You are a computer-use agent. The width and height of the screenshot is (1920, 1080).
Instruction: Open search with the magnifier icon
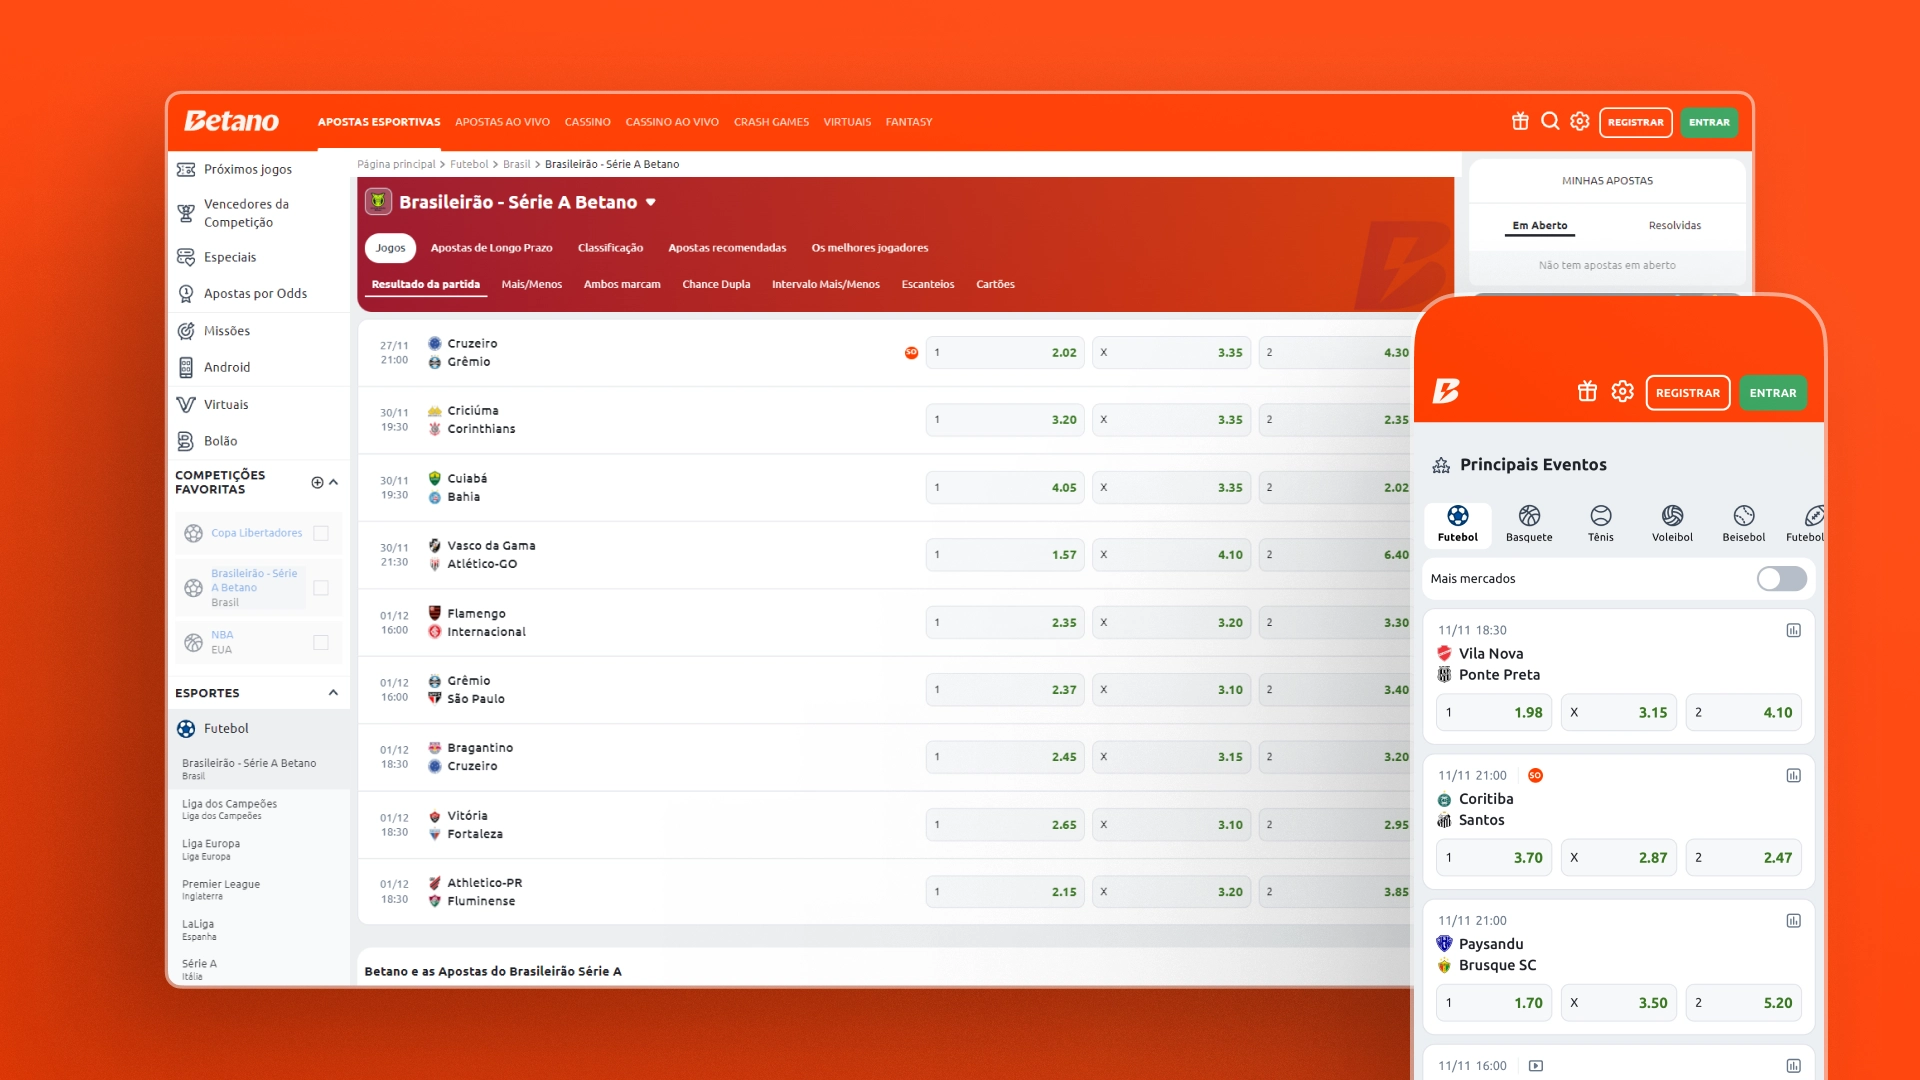coord(1550,121)
